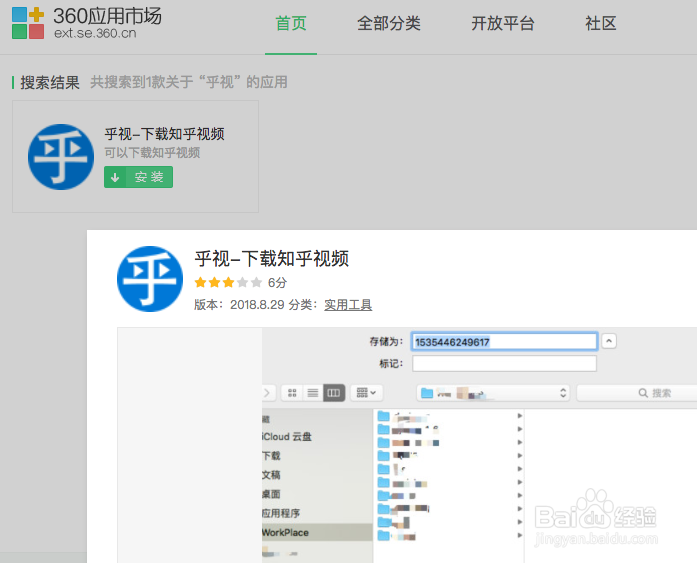Click the 存储为 filename field
Screen dimensions: 697x563
point(504,342)
